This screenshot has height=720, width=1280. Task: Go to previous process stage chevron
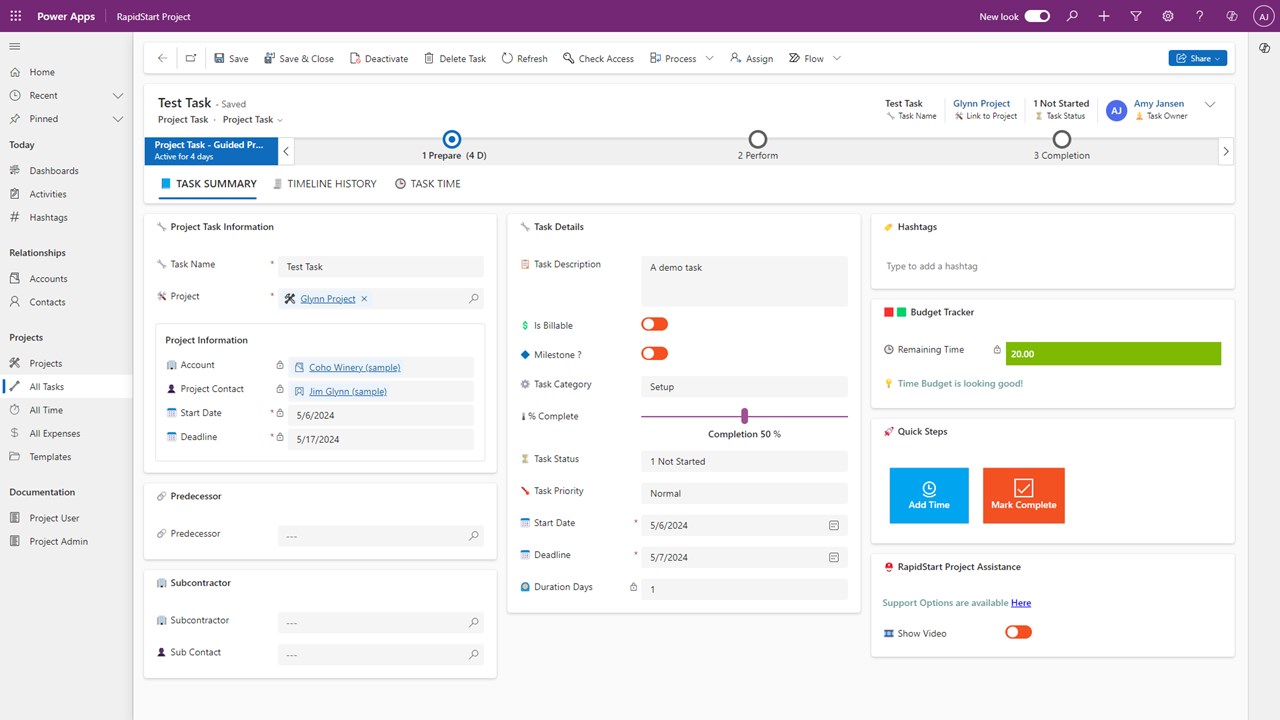[x=287, y=151]
